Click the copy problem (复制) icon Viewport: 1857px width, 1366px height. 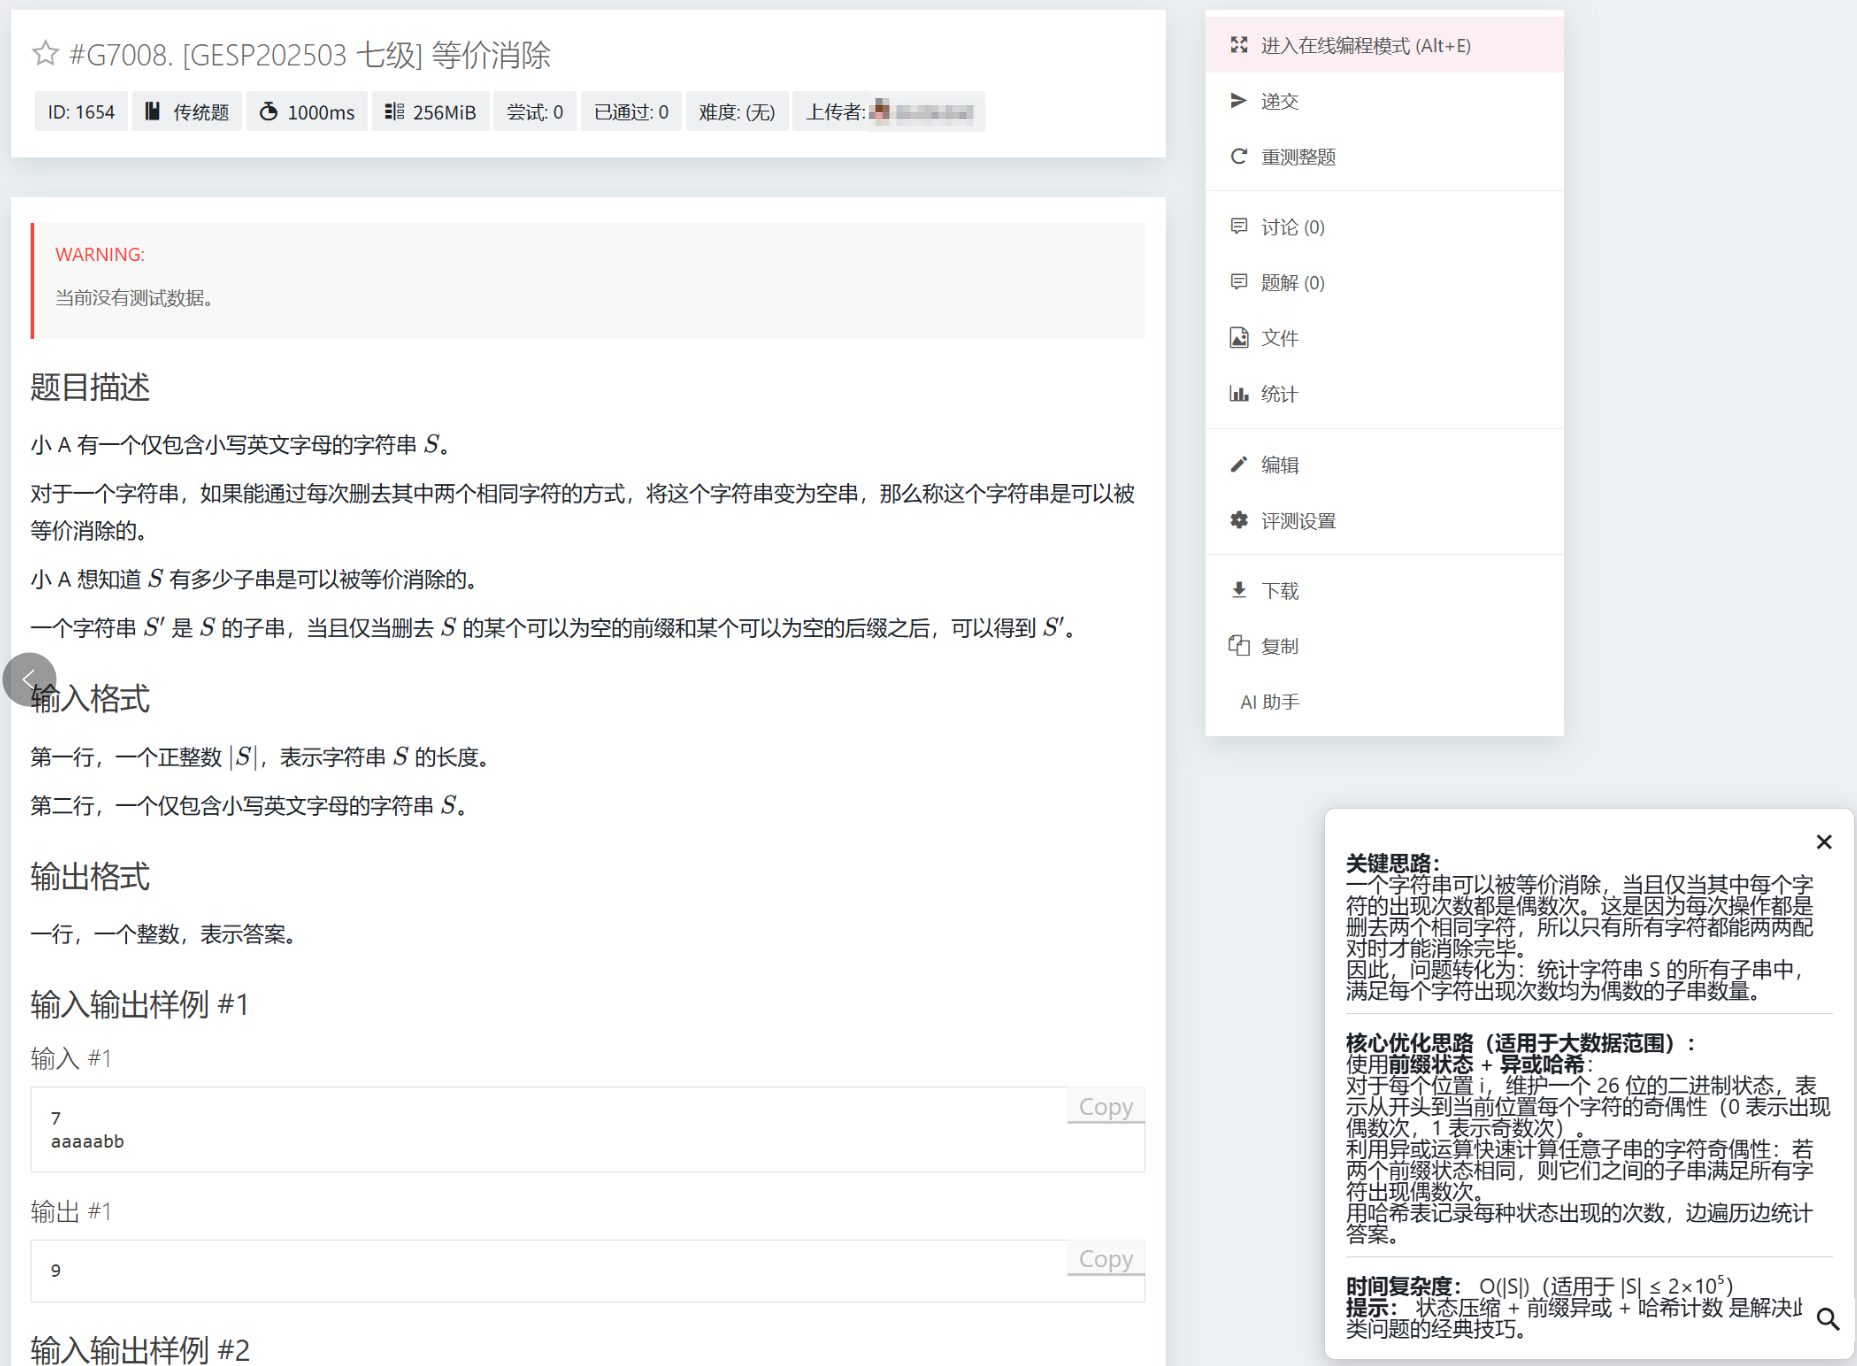(1239, 646)
